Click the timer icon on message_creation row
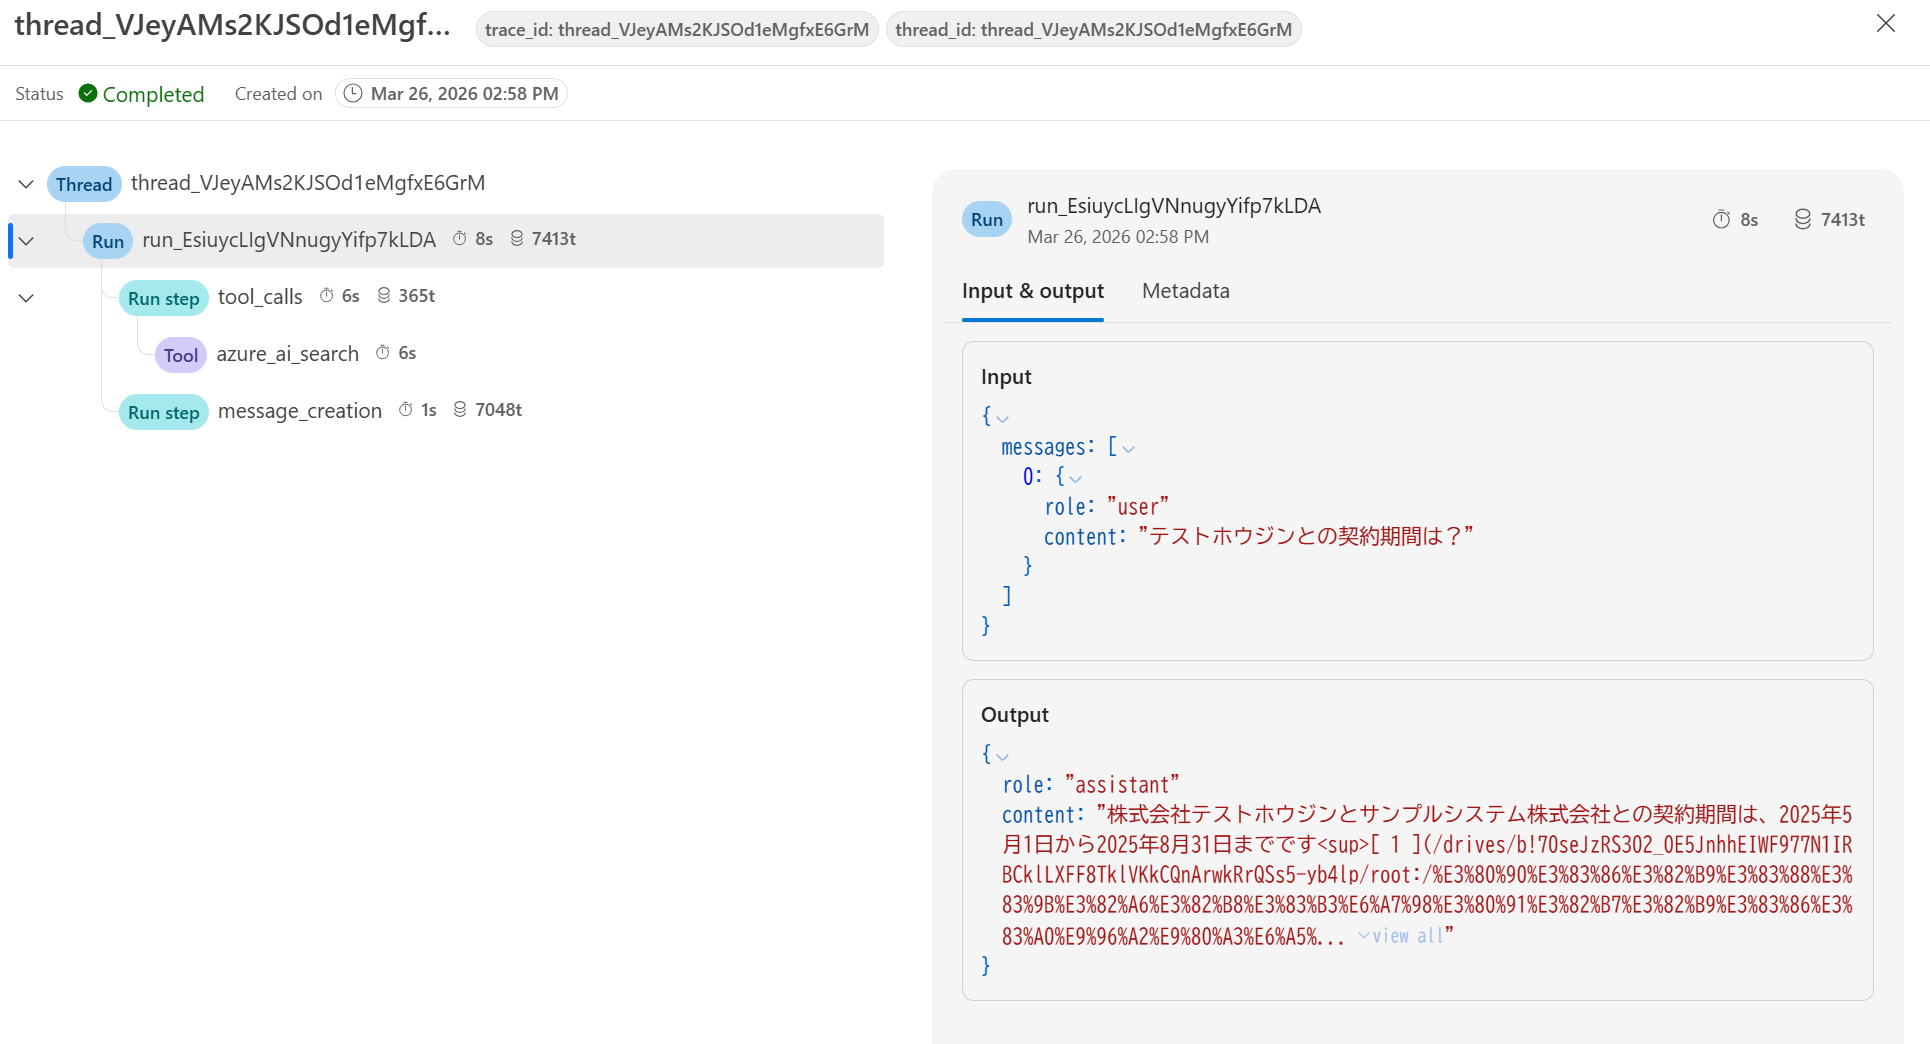The image size is (1930, 1044). 405,409
